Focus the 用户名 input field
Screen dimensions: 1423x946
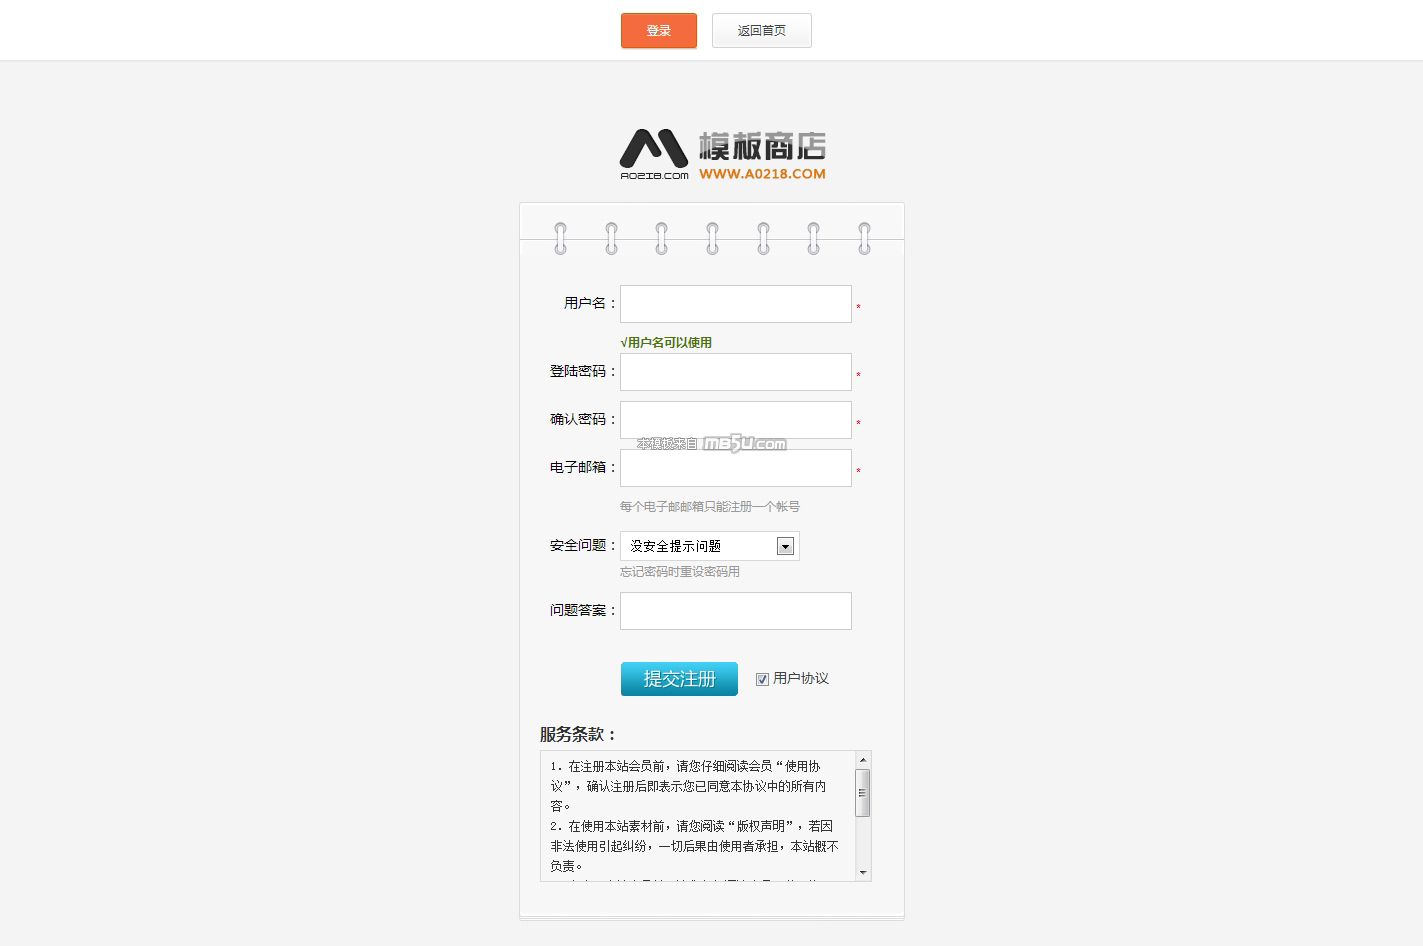tap(735, 304)
